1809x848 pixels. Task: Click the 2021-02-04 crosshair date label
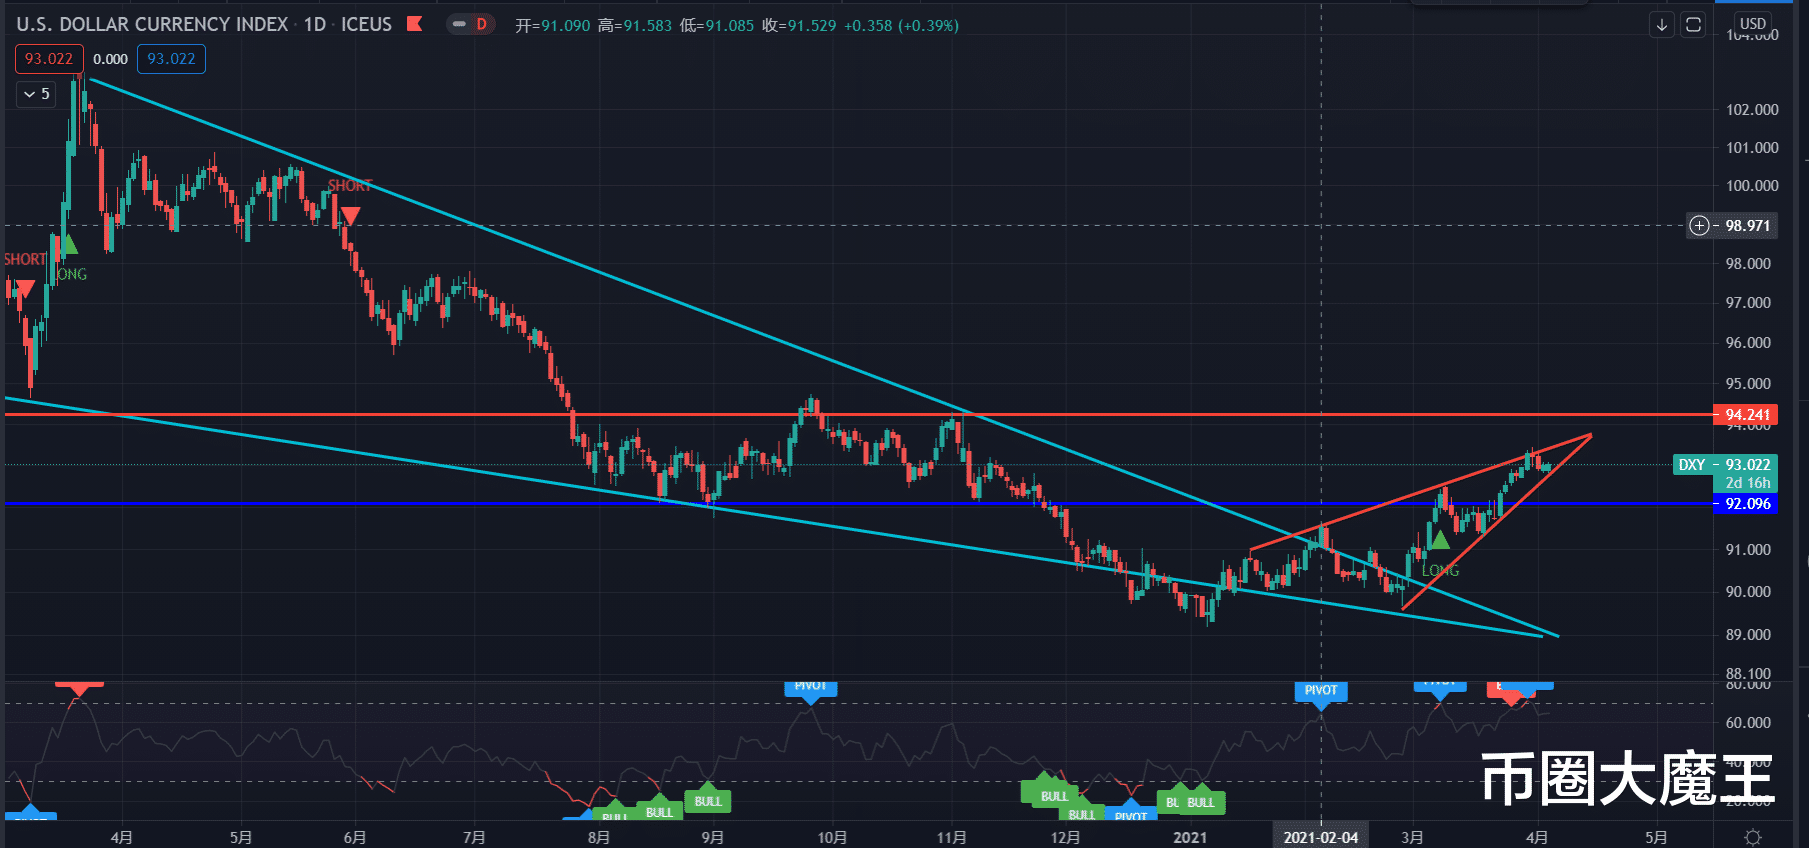pos(1321,837)
